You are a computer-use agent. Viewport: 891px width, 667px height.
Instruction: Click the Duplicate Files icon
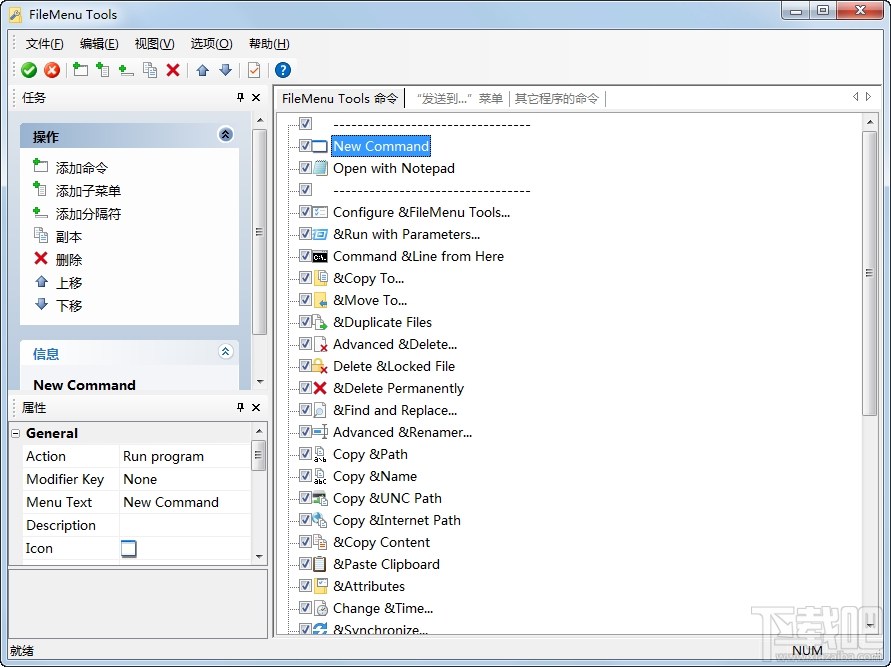(320, 322)
